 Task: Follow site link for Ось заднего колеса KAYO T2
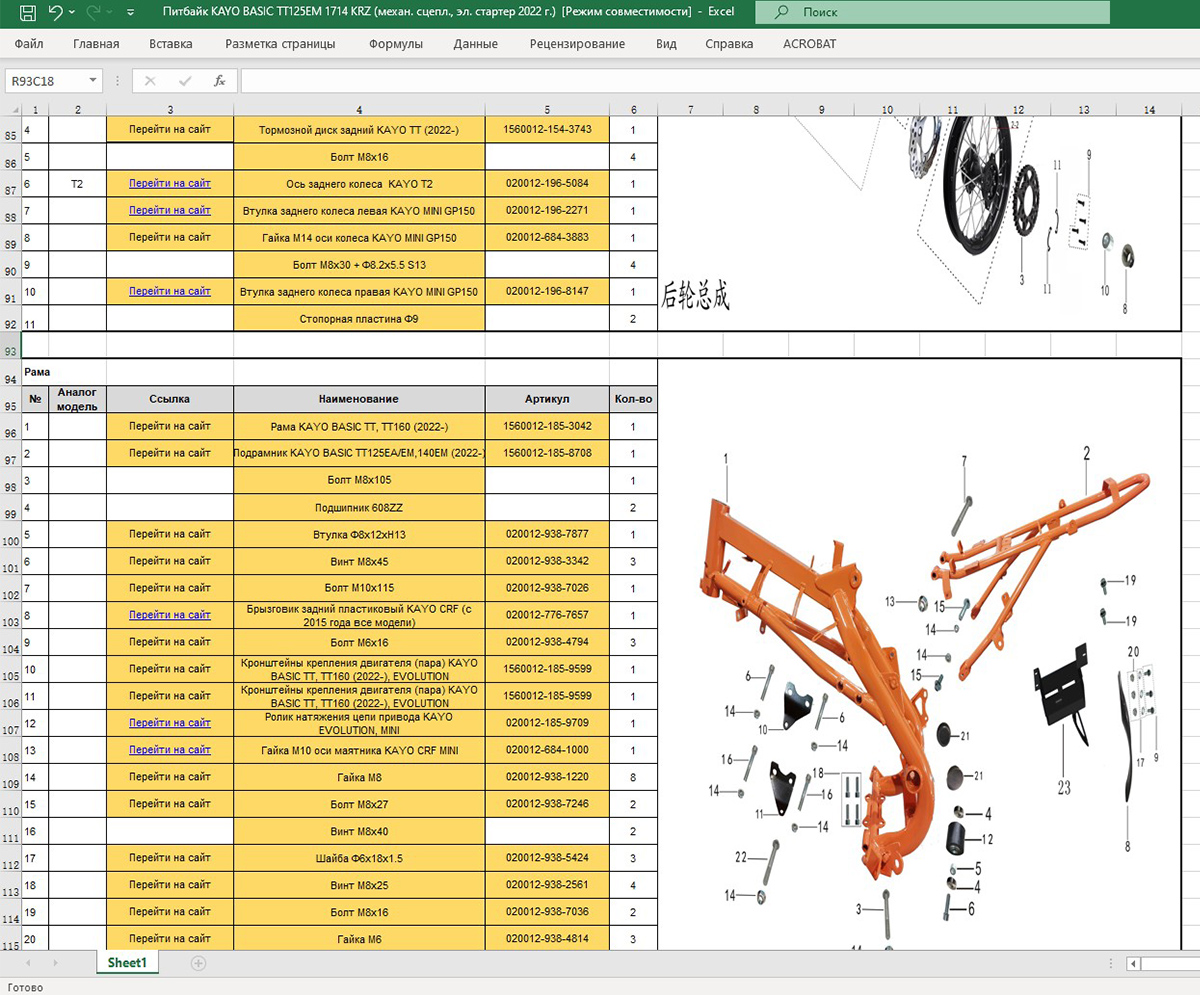click(x=170, y=184)
